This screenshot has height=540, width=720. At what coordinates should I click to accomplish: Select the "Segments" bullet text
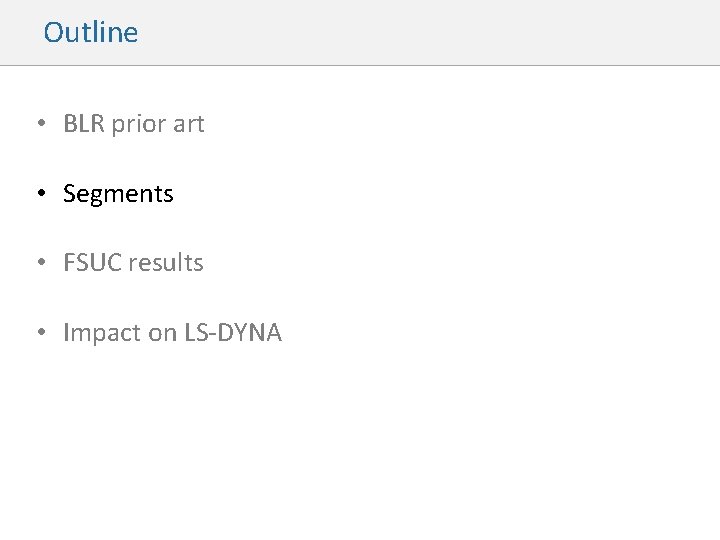coord(118,194)
